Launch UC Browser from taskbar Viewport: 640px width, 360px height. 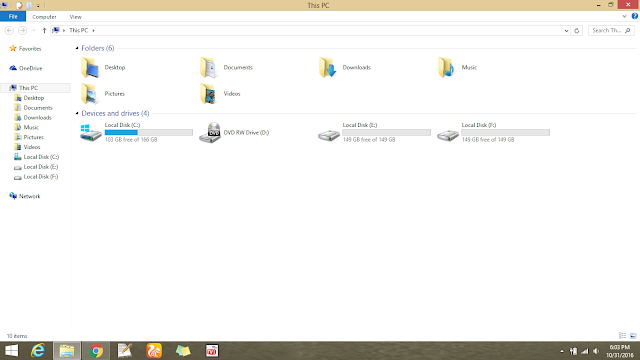coord(154,351)
